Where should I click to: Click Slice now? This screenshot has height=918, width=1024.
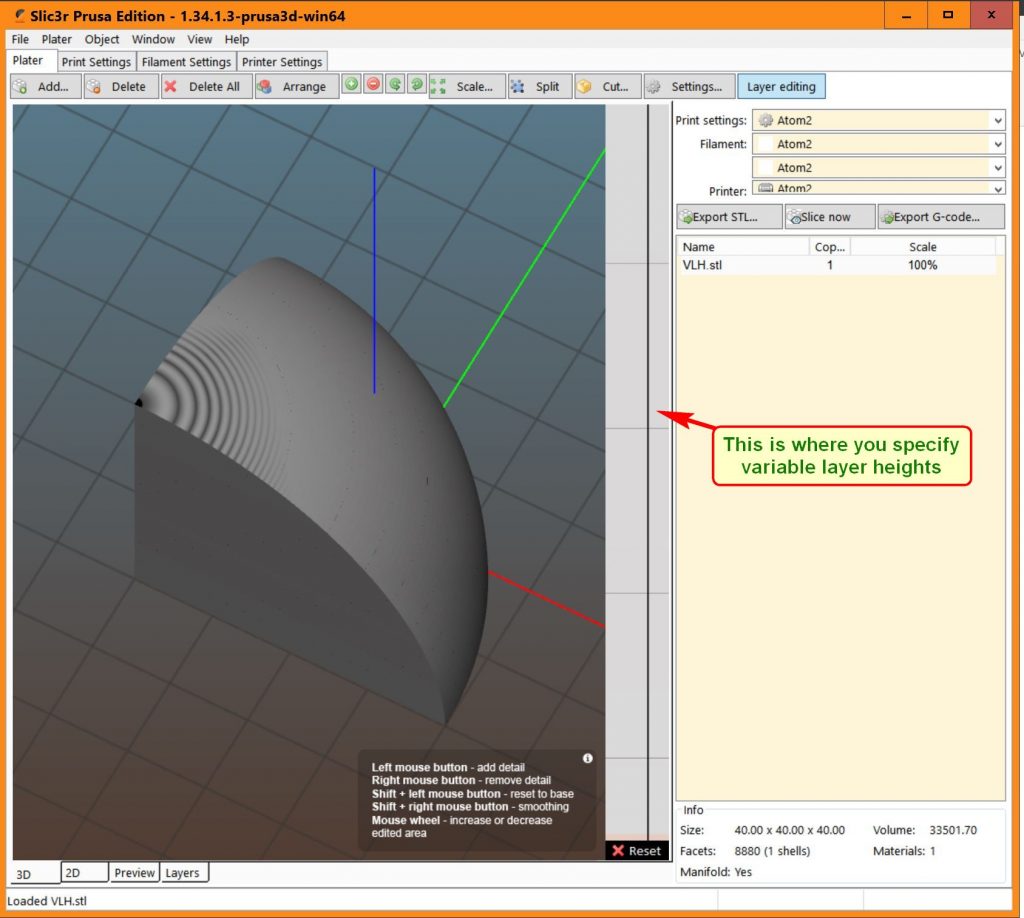pos(829,217)
